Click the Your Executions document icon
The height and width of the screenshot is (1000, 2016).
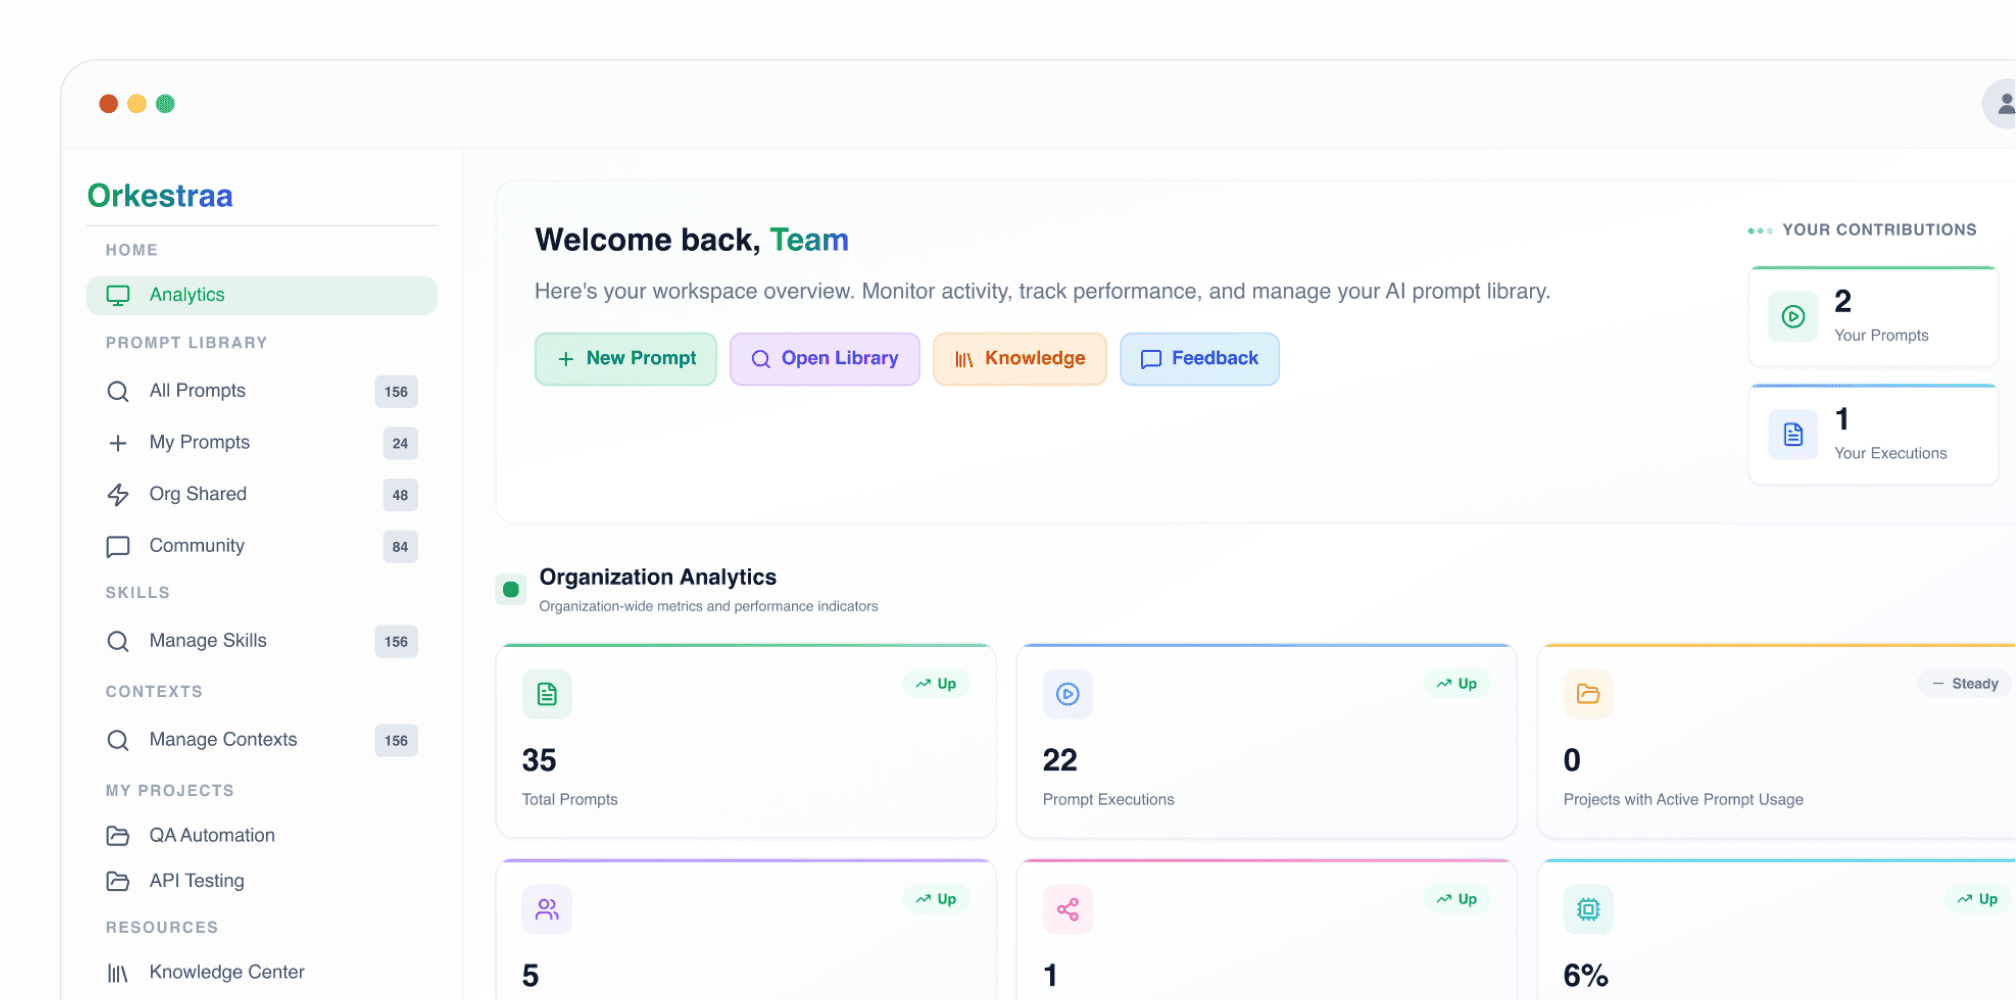click(1794, 435)
